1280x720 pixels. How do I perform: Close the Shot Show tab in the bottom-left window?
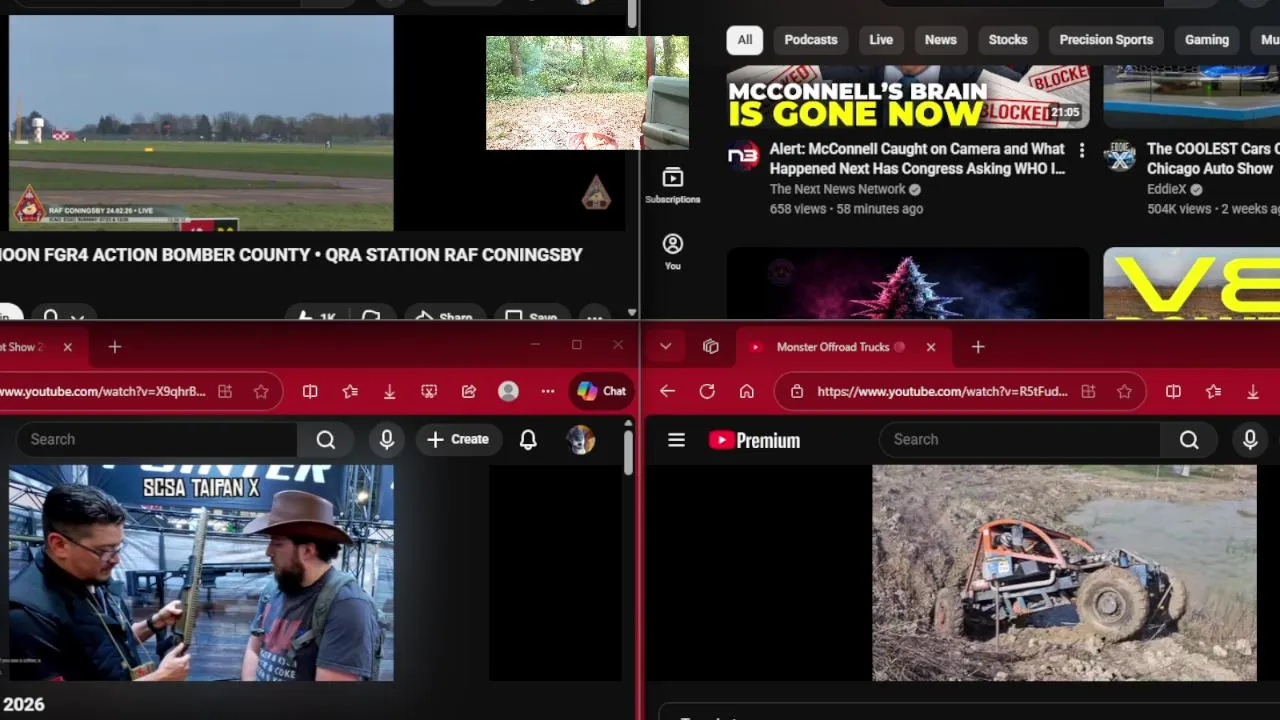coord(67,347)
